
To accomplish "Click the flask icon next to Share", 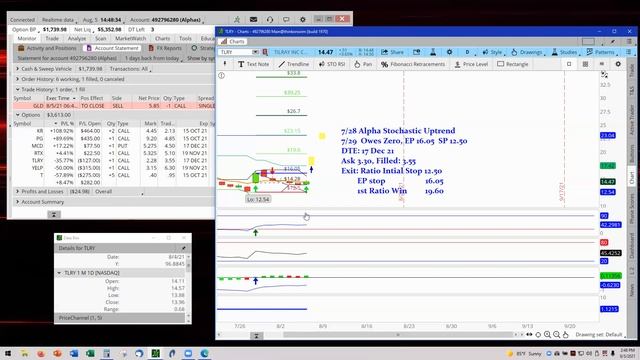I will click(x=433, y=52).
